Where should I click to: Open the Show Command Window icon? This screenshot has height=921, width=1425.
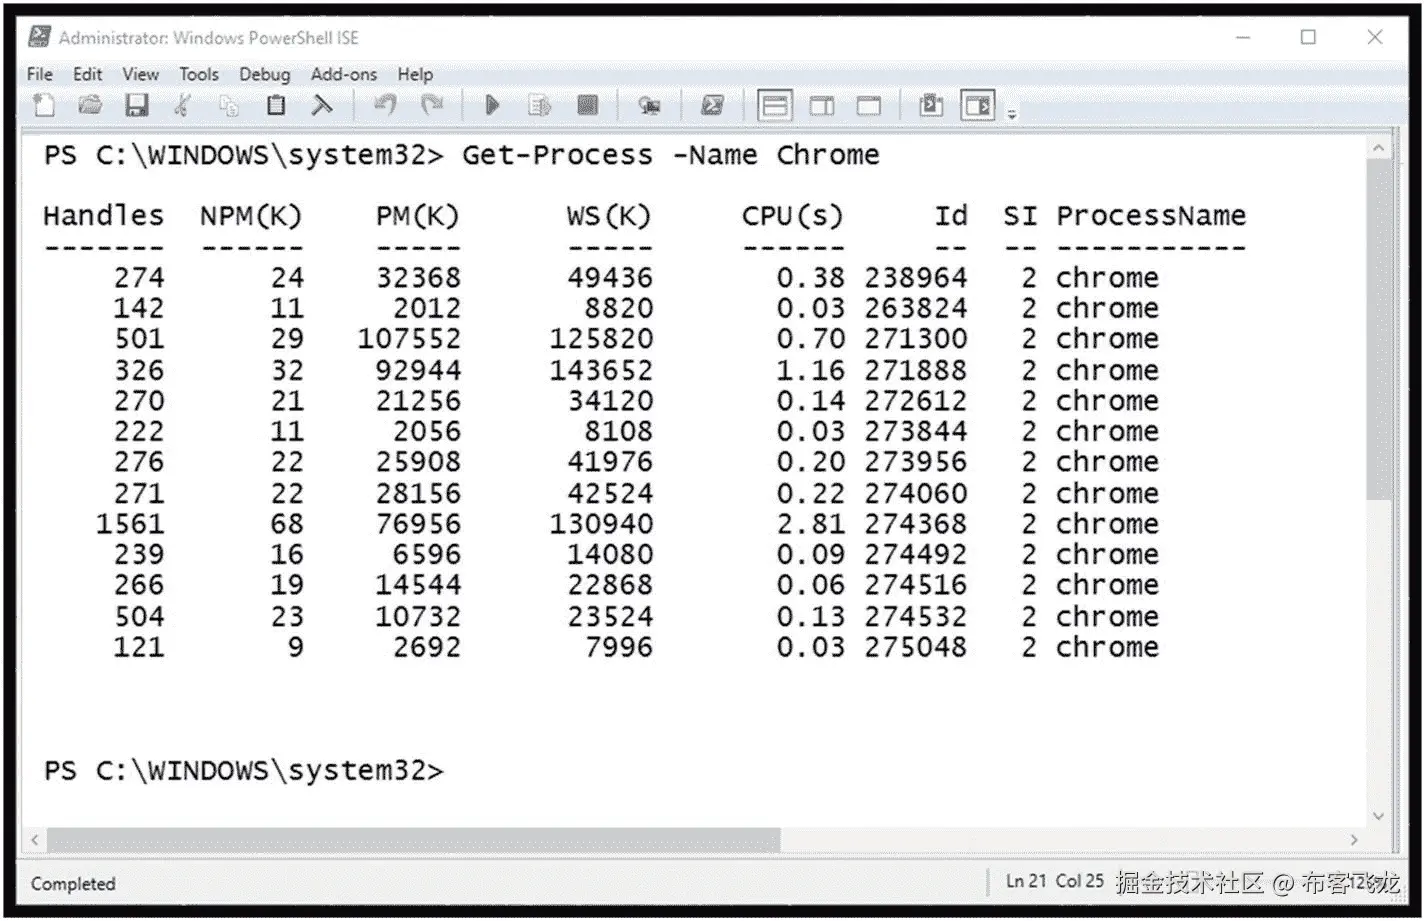pyautogui.click(x=931, y=104)
